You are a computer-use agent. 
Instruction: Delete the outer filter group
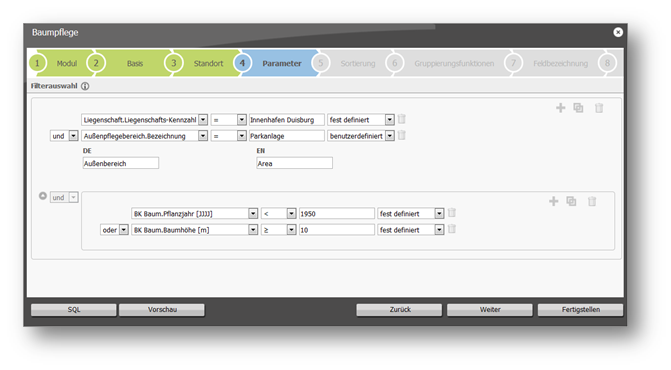599,108
